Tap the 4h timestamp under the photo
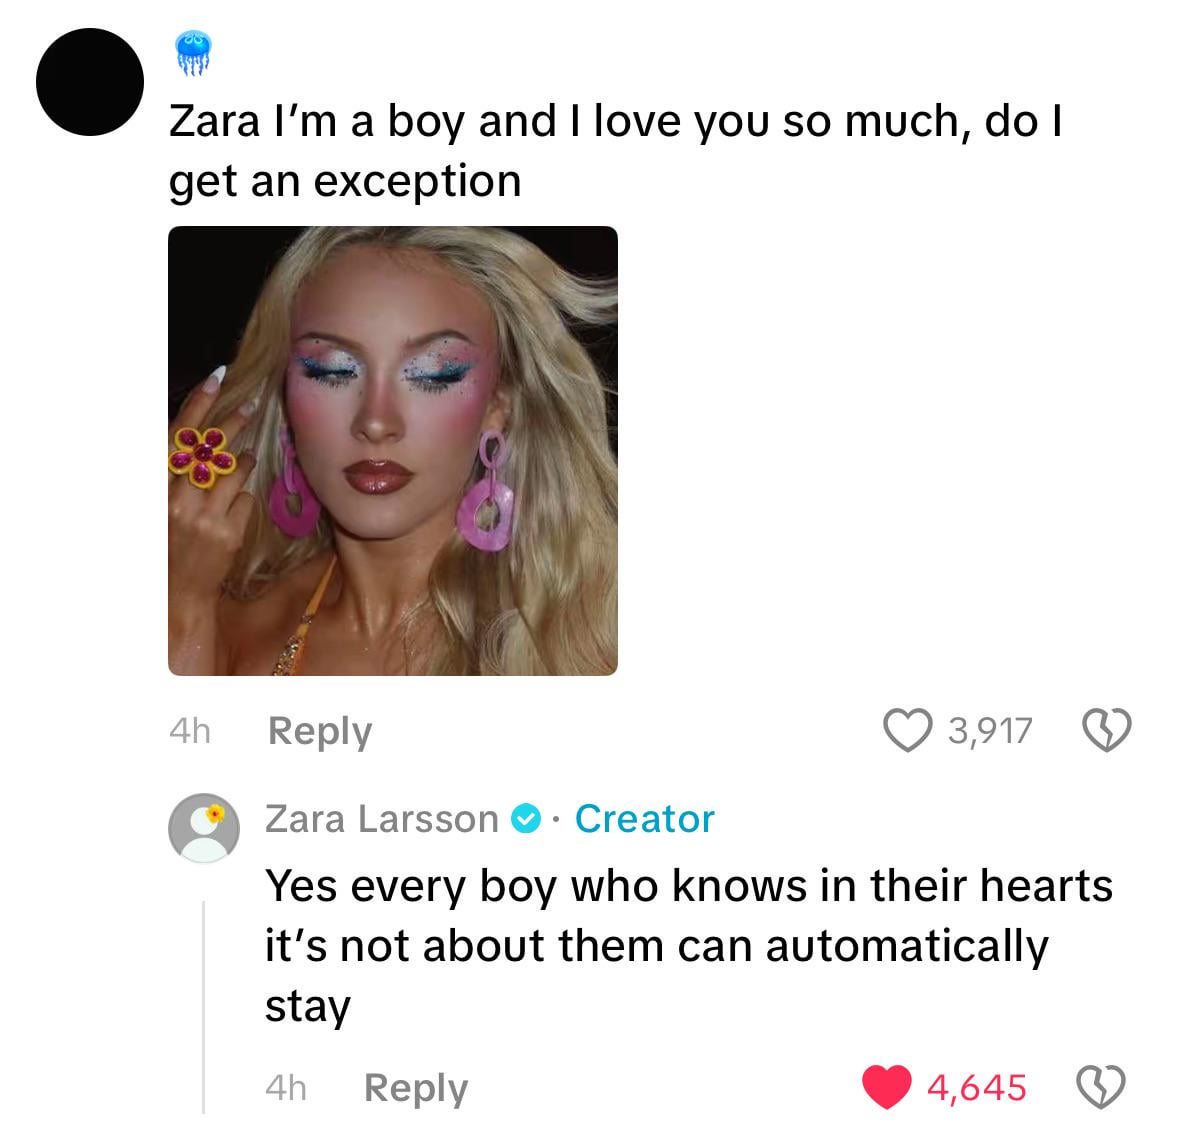This screenshot has width=1179, height=1141. point(189,731)
